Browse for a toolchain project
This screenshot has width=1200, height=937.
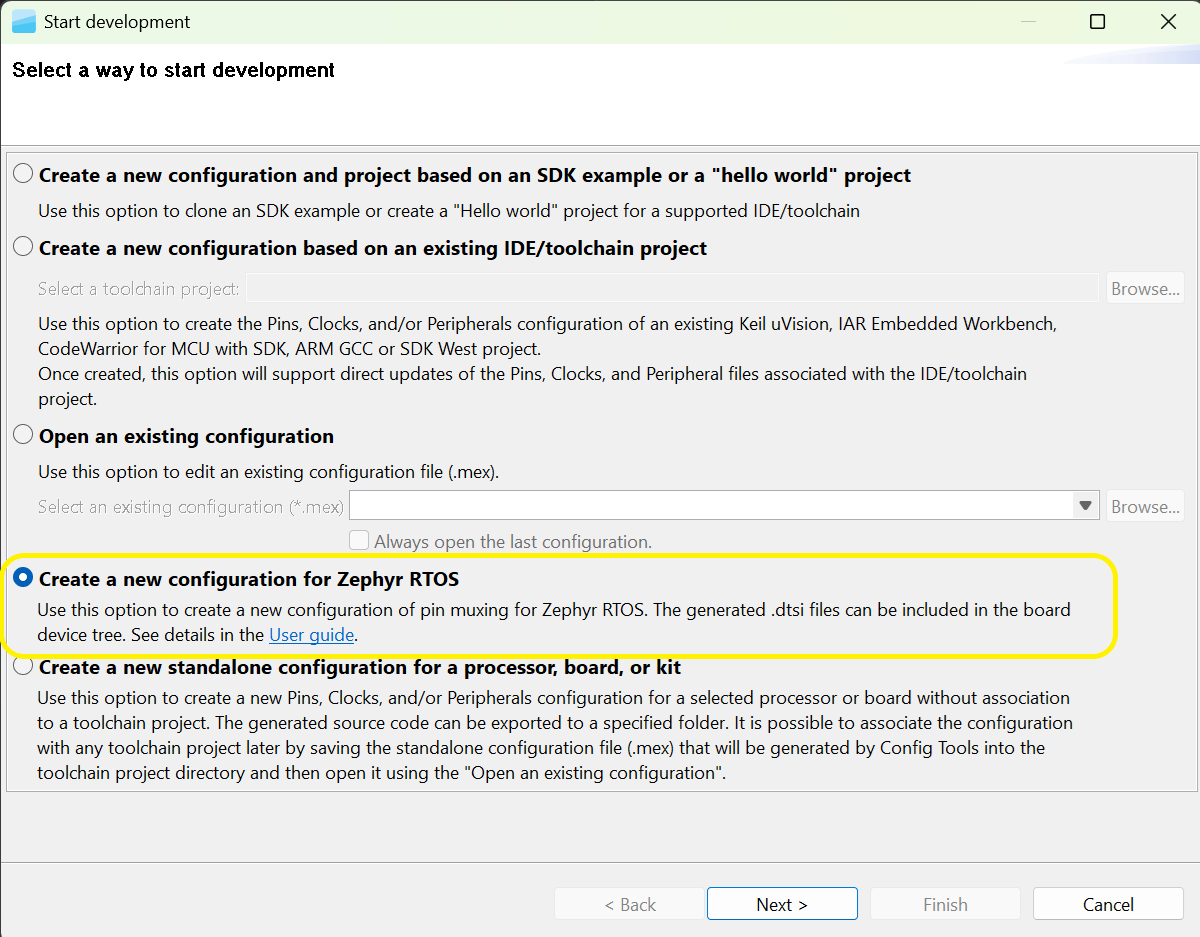[x=1145, y=289]
